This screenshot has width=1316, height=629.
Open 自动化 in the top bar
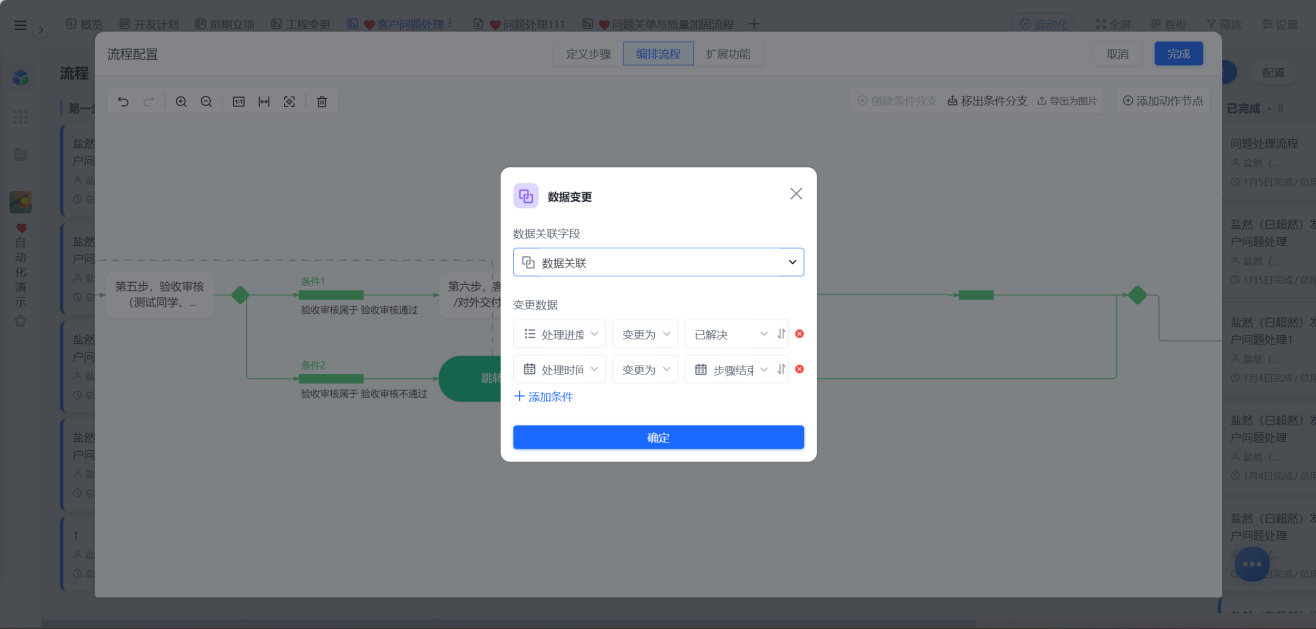(x=1042, y=24)
